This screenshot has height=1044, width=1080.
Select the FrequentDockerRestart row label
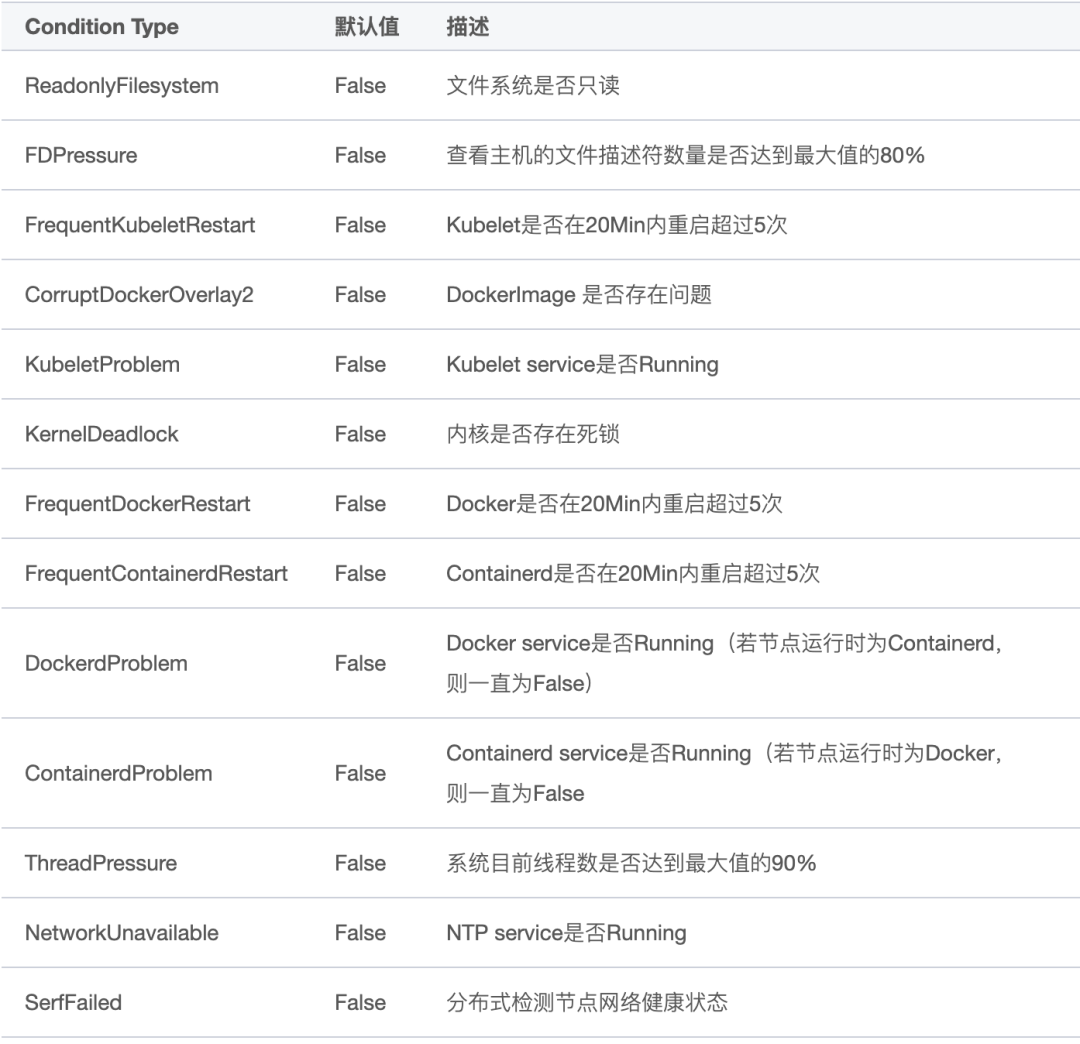coord(138,504)
